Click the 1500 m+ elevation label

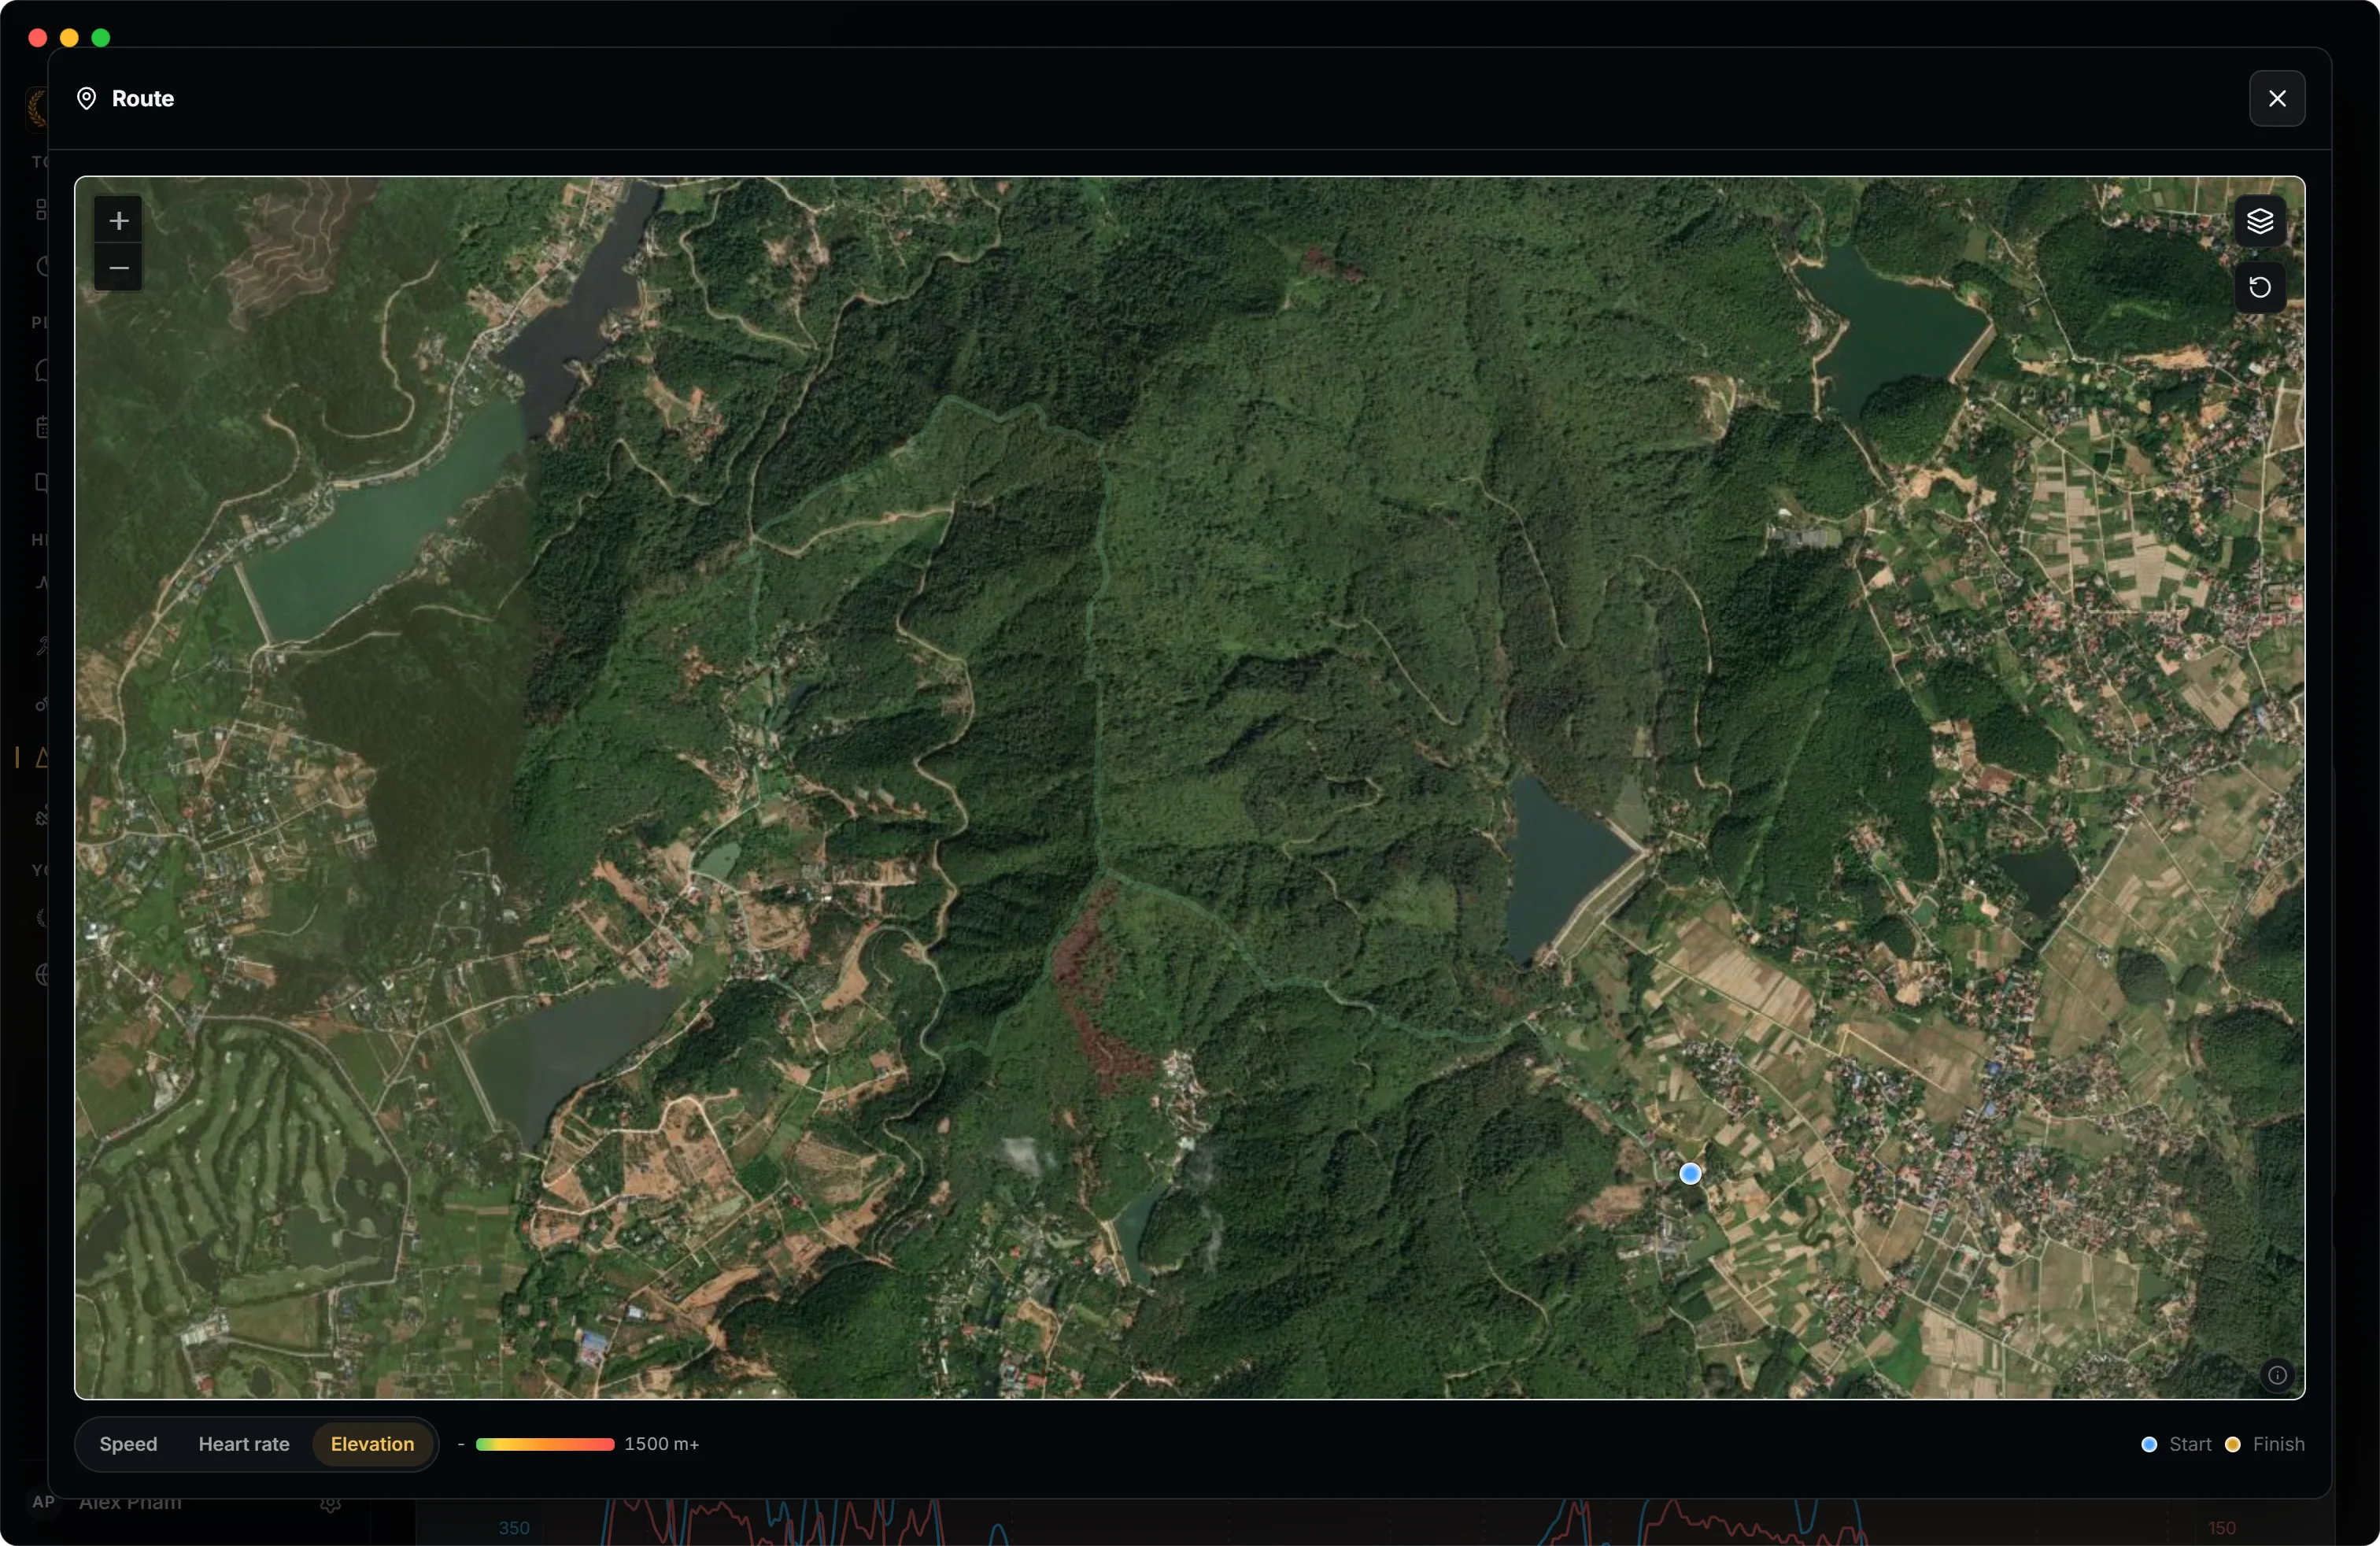pos(661,1444)
